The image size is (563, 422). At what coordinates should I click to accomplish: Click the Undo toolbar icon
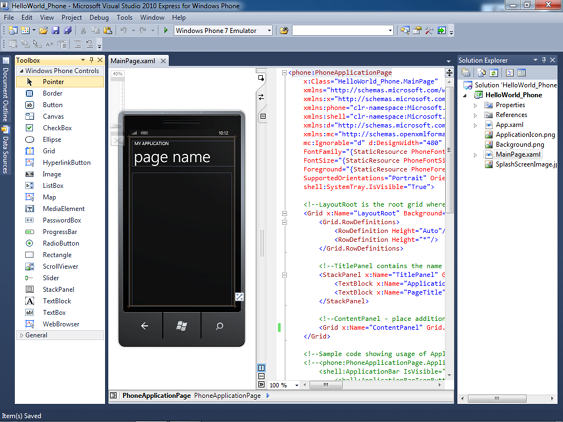click(123, 31)
